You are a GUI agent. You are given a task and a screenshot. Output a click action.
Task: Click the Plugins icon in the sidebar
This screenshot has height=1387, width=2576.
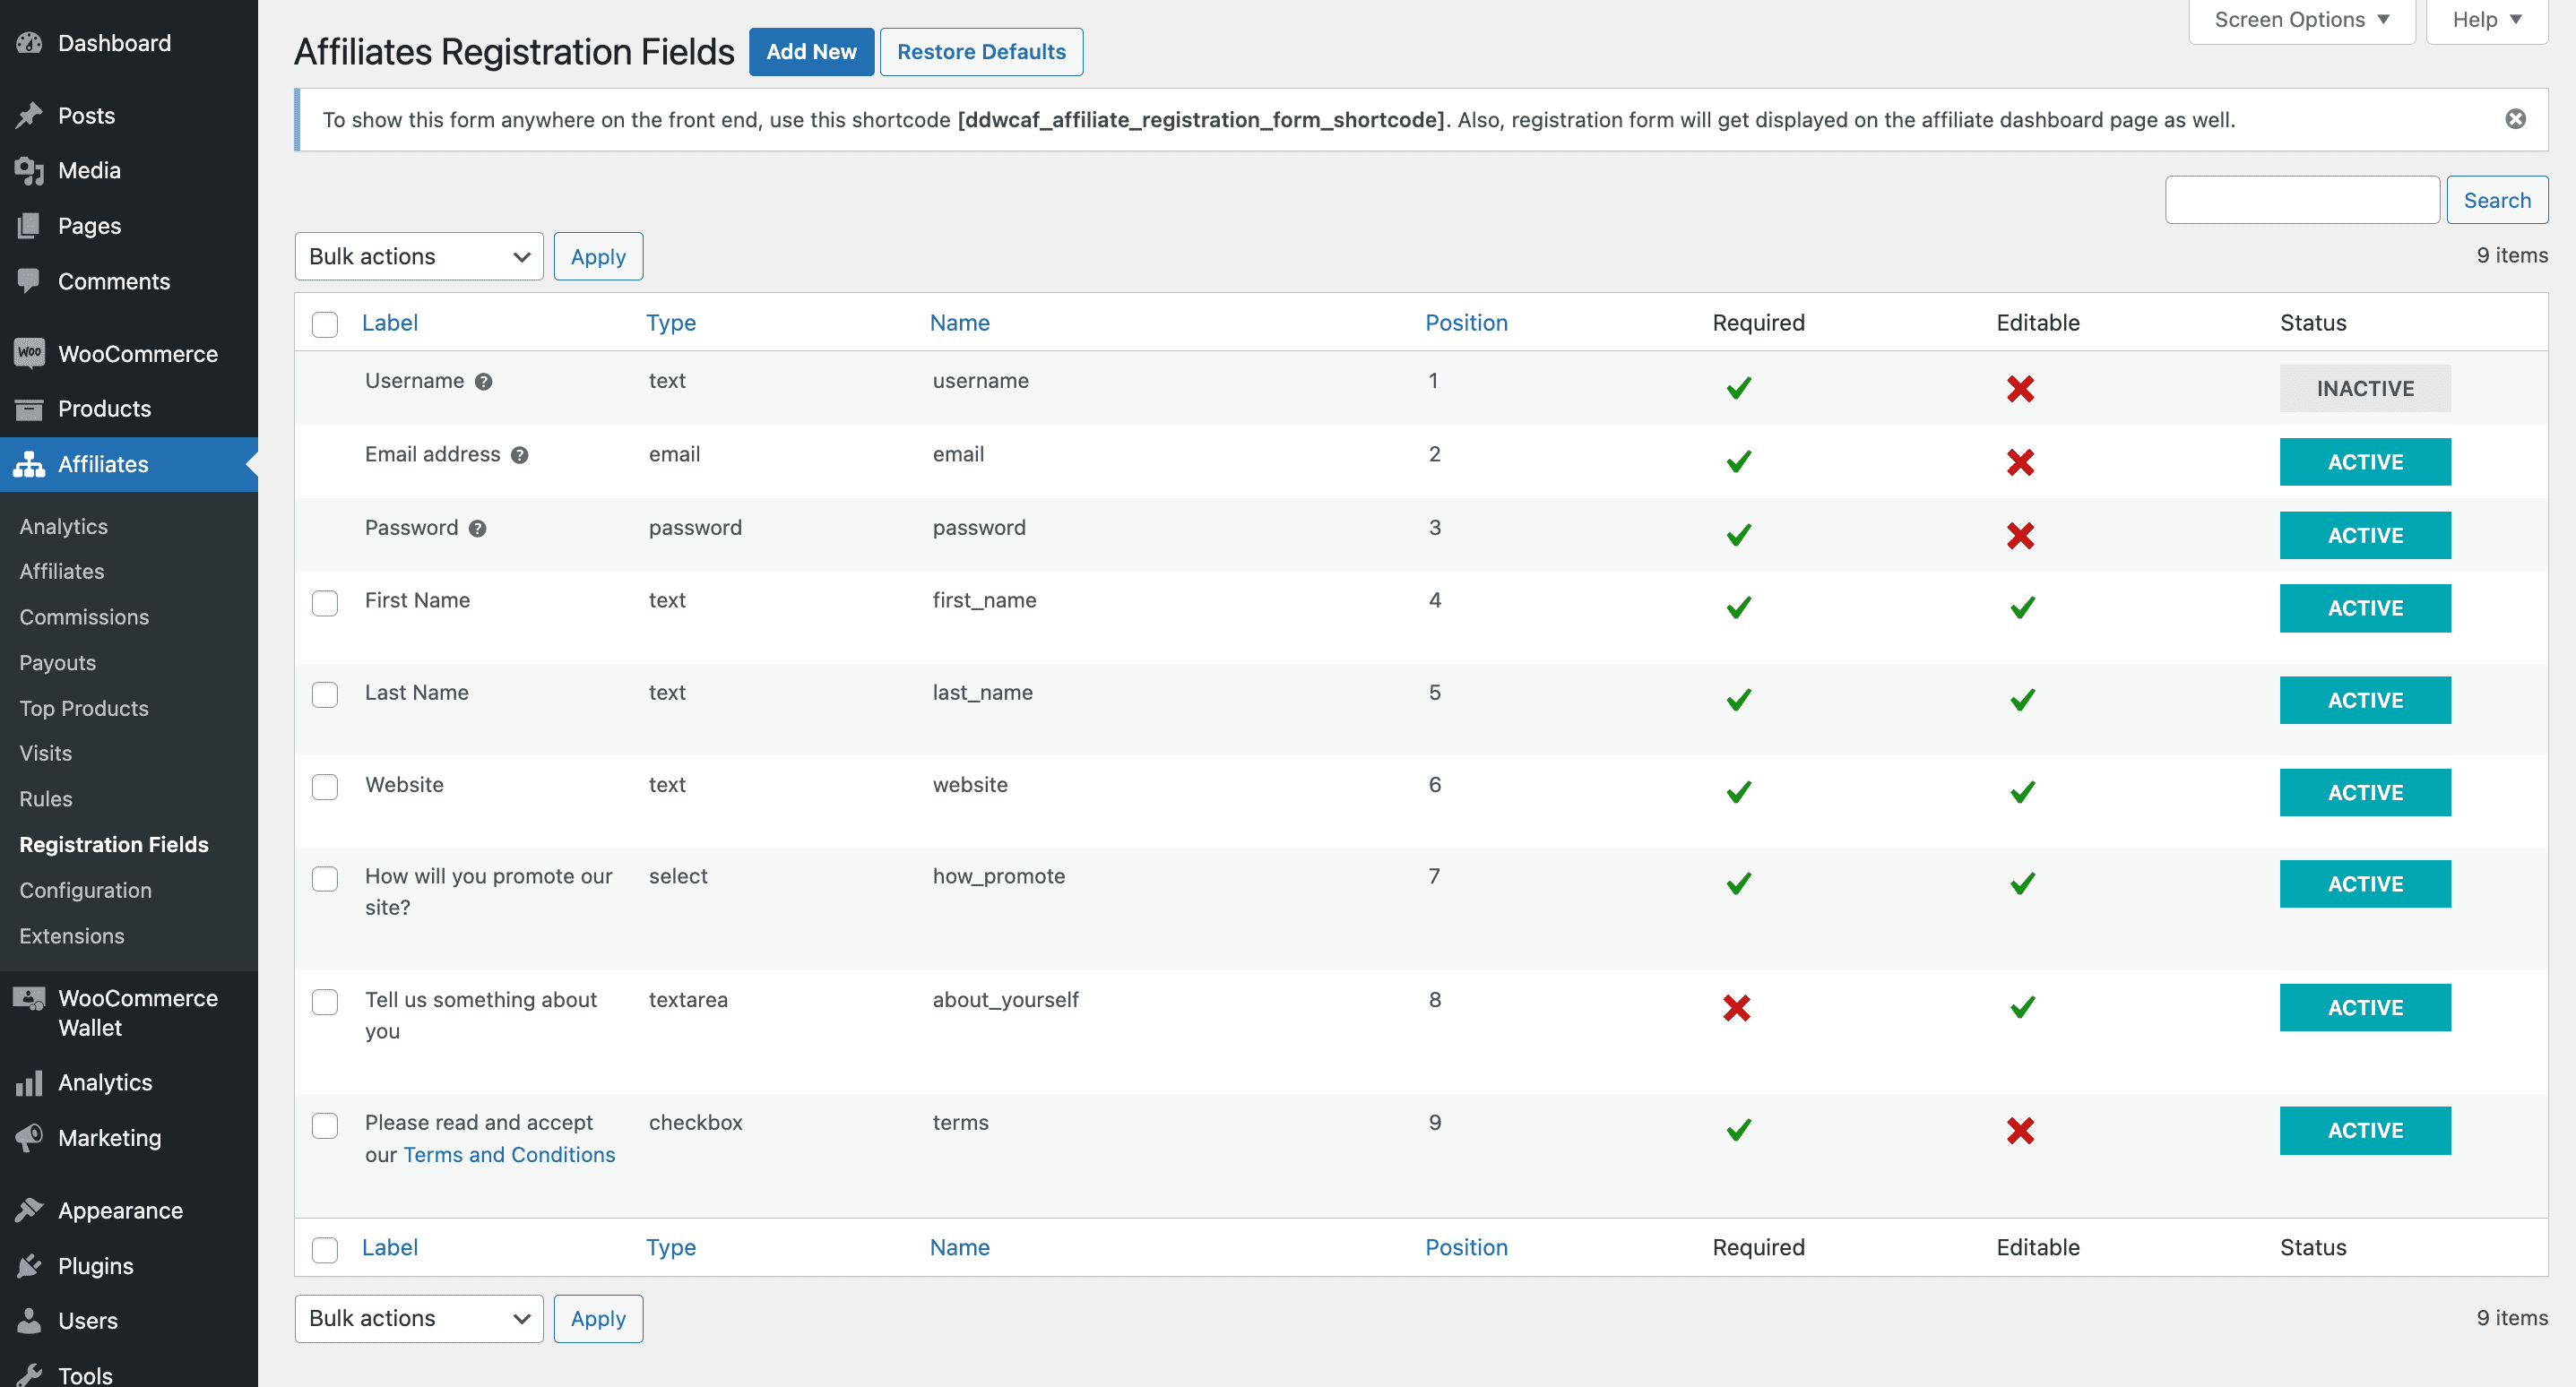coord(29,1266)
